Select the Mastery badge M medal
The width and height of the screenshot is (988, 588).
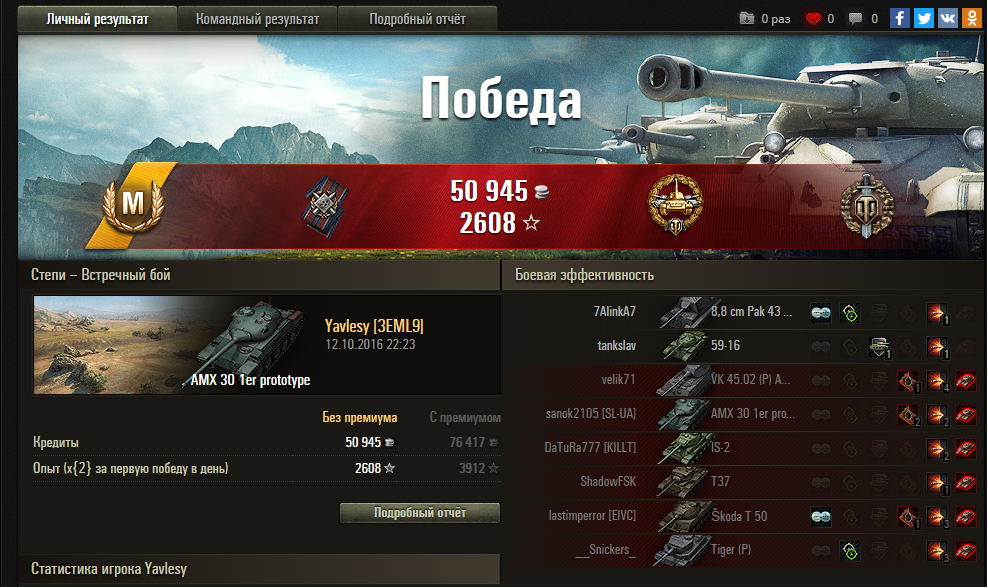pyautogui.click(x=133, y=204)
